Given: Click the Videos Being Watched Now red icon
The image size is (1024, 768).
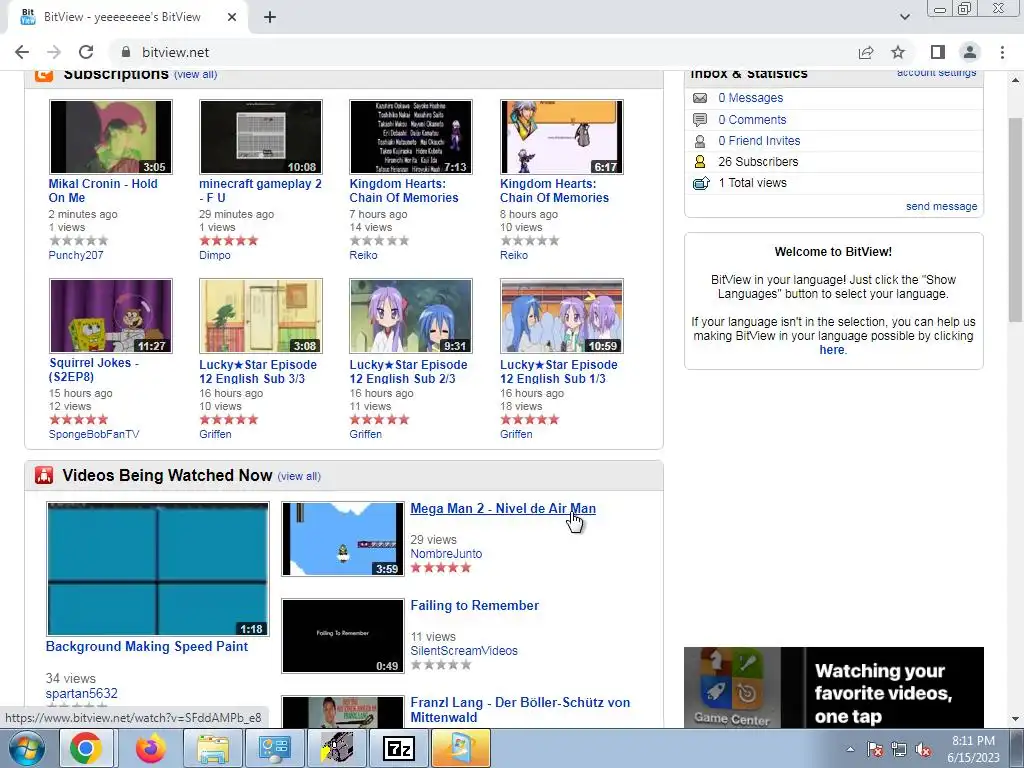Looking at the screenshot, I should coord(44,475).
